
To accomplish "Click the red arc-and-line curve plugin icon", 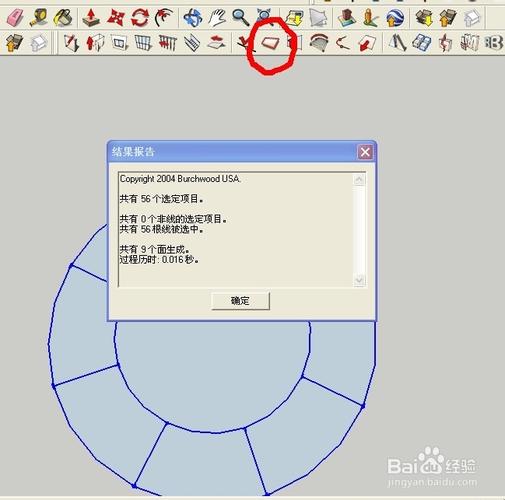I will point(343,43).
